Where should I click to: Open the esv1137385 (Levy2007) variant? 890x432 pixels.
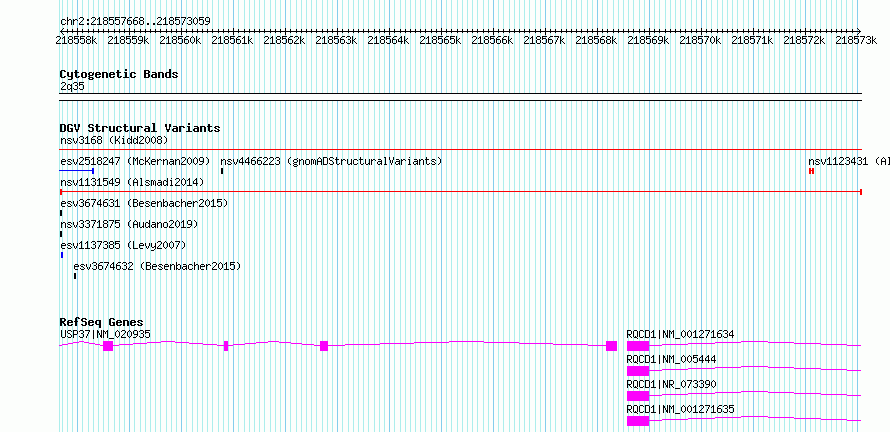(x=123, y=245)
